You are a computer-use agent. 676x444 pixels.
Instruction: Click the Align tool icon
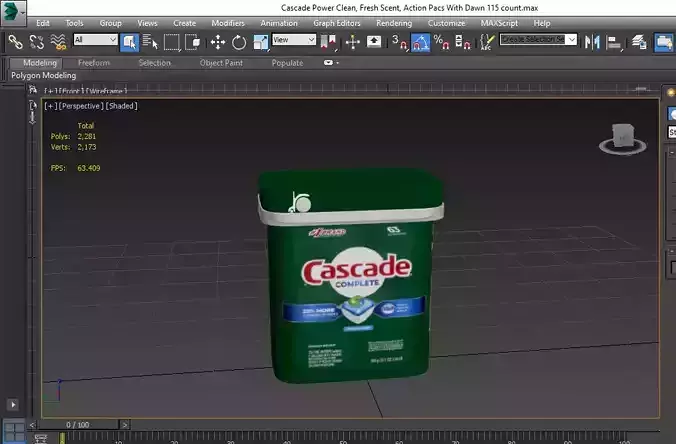pos(613,42)
